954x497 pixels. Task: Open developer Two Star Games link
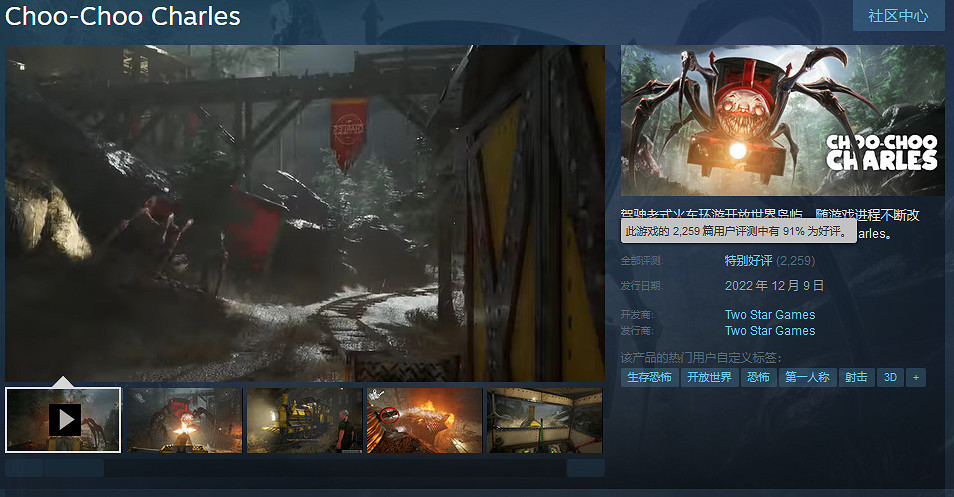pos(769,315)
